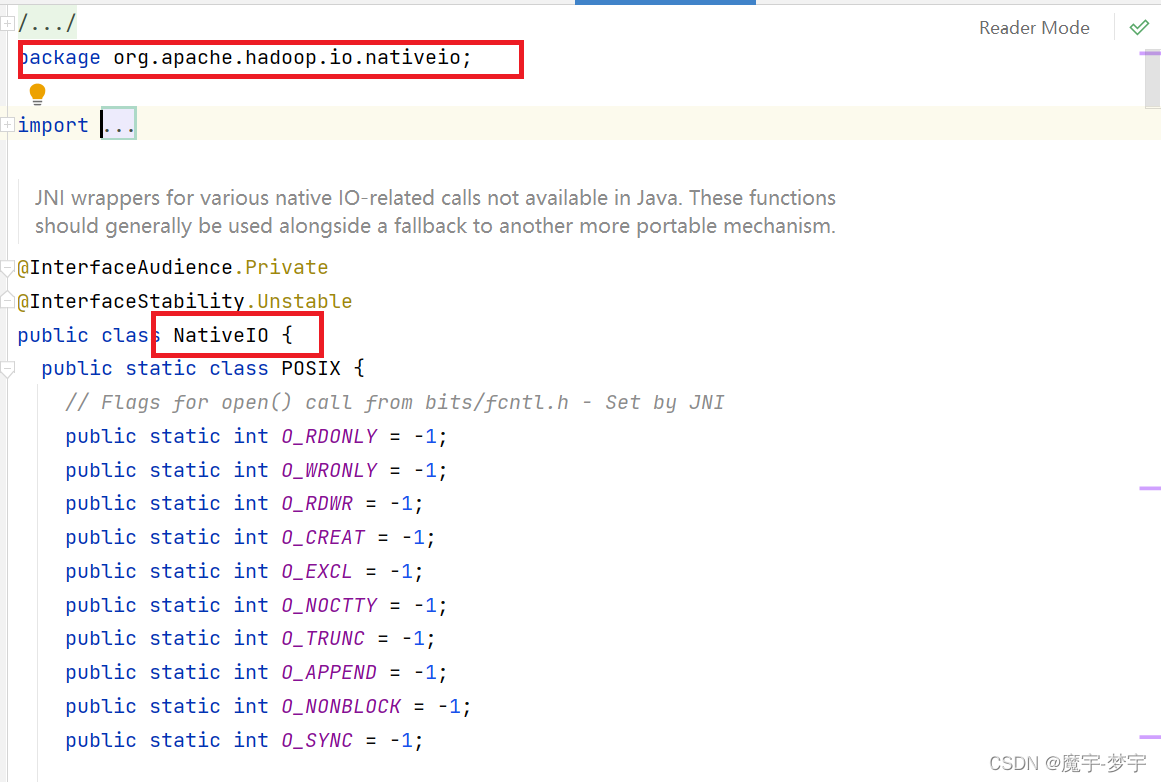The height and width of the screenshot is (782, 1161).
Task: Click the Reader Mode label
Action: click(x=1035, y=27)
